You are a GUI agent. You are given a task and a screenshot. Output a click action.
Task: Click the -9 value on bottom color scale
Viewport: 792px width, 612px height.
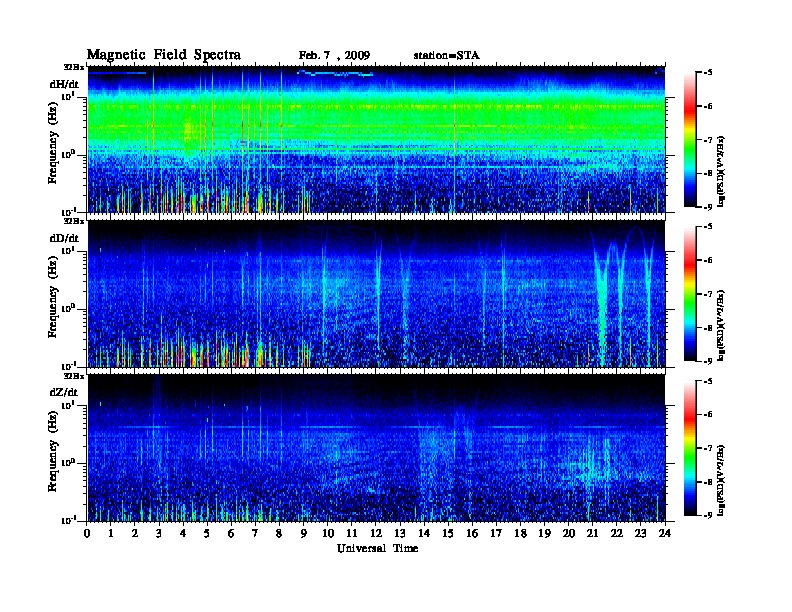tap(707, 515)
